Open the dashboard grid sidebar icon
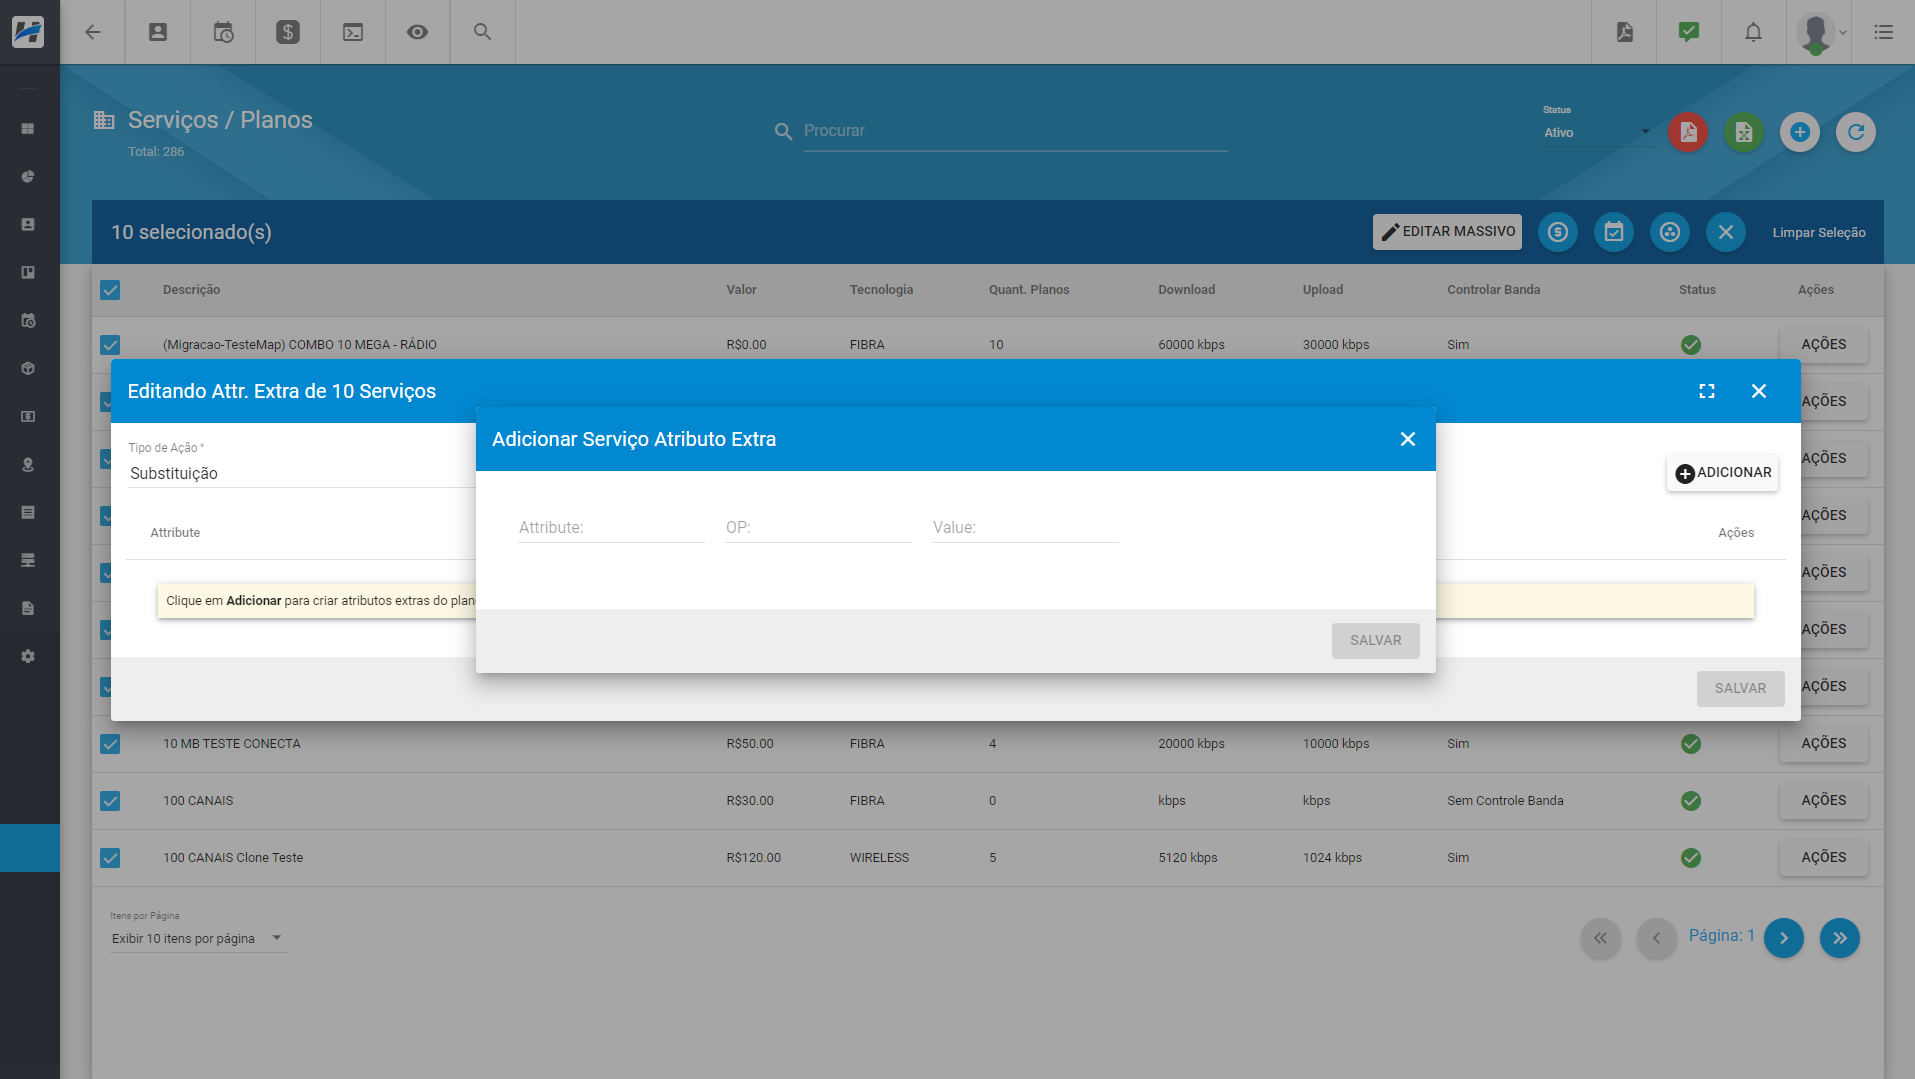 [28, 129]
